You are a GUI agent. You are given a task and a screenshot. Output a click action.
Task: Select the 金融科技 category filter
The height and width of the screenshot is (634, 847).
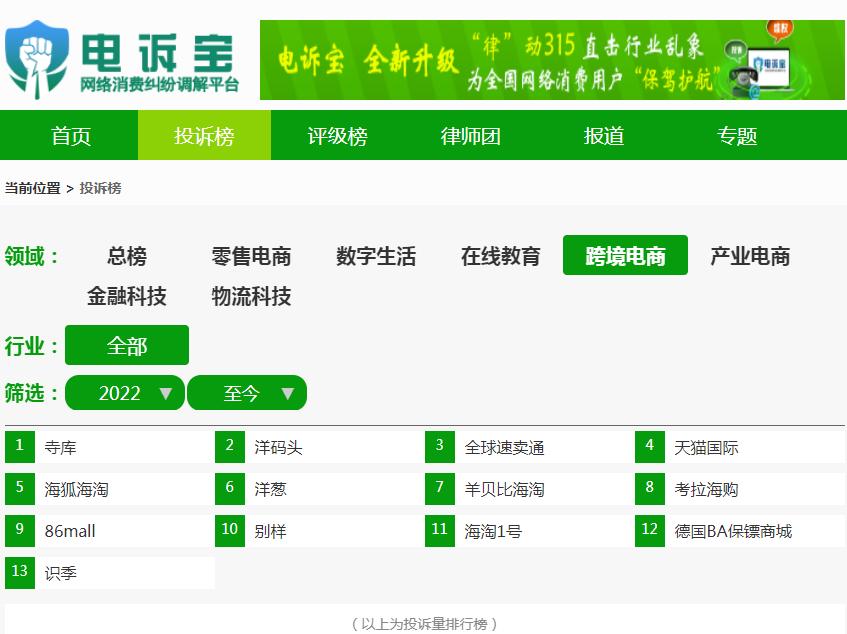tap(125, 297)
